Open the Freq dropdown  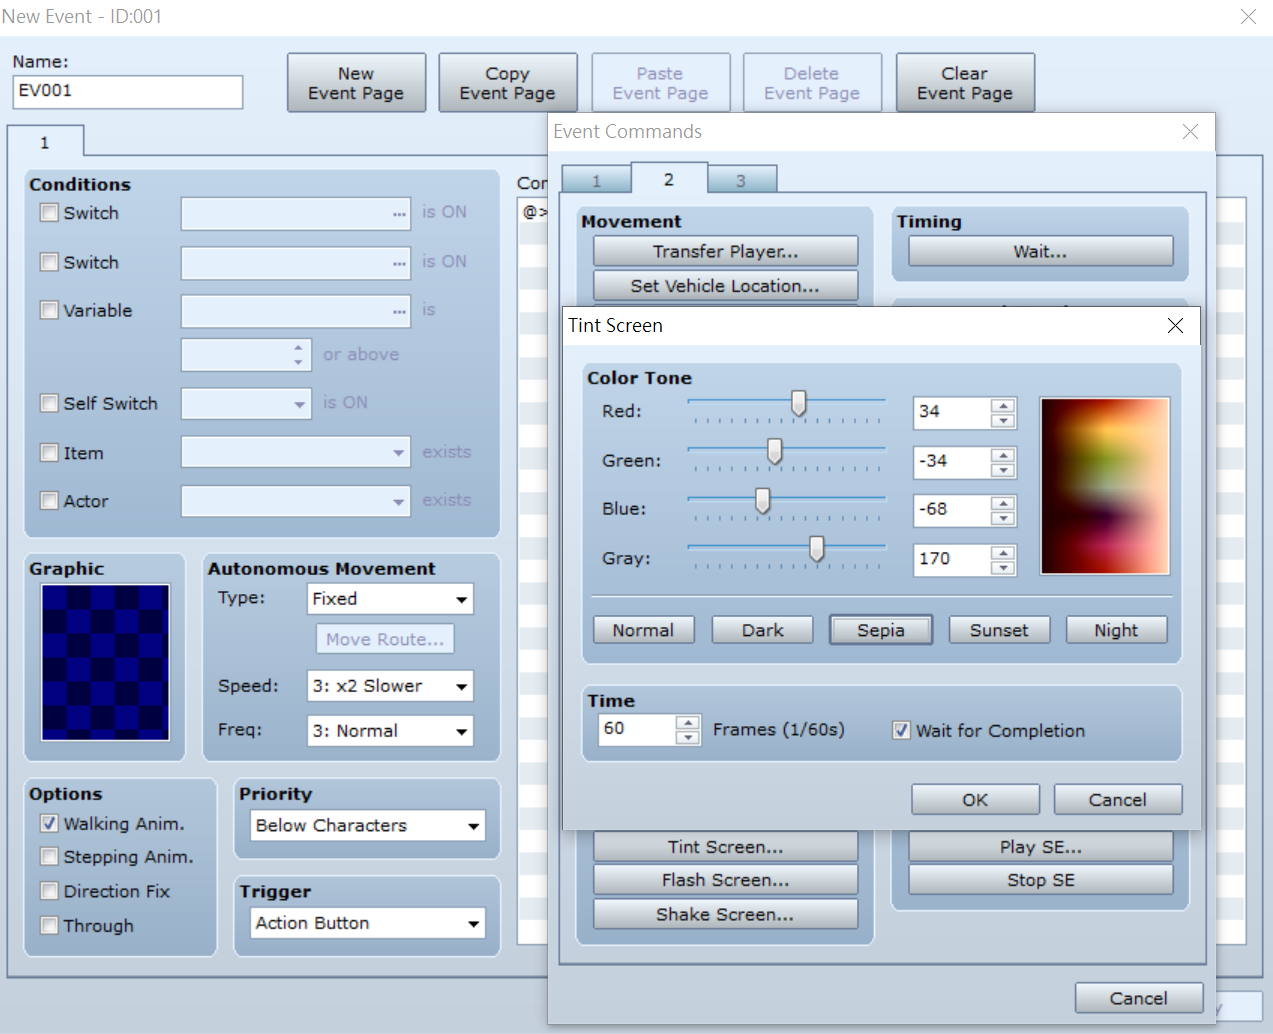pos(390,731)
